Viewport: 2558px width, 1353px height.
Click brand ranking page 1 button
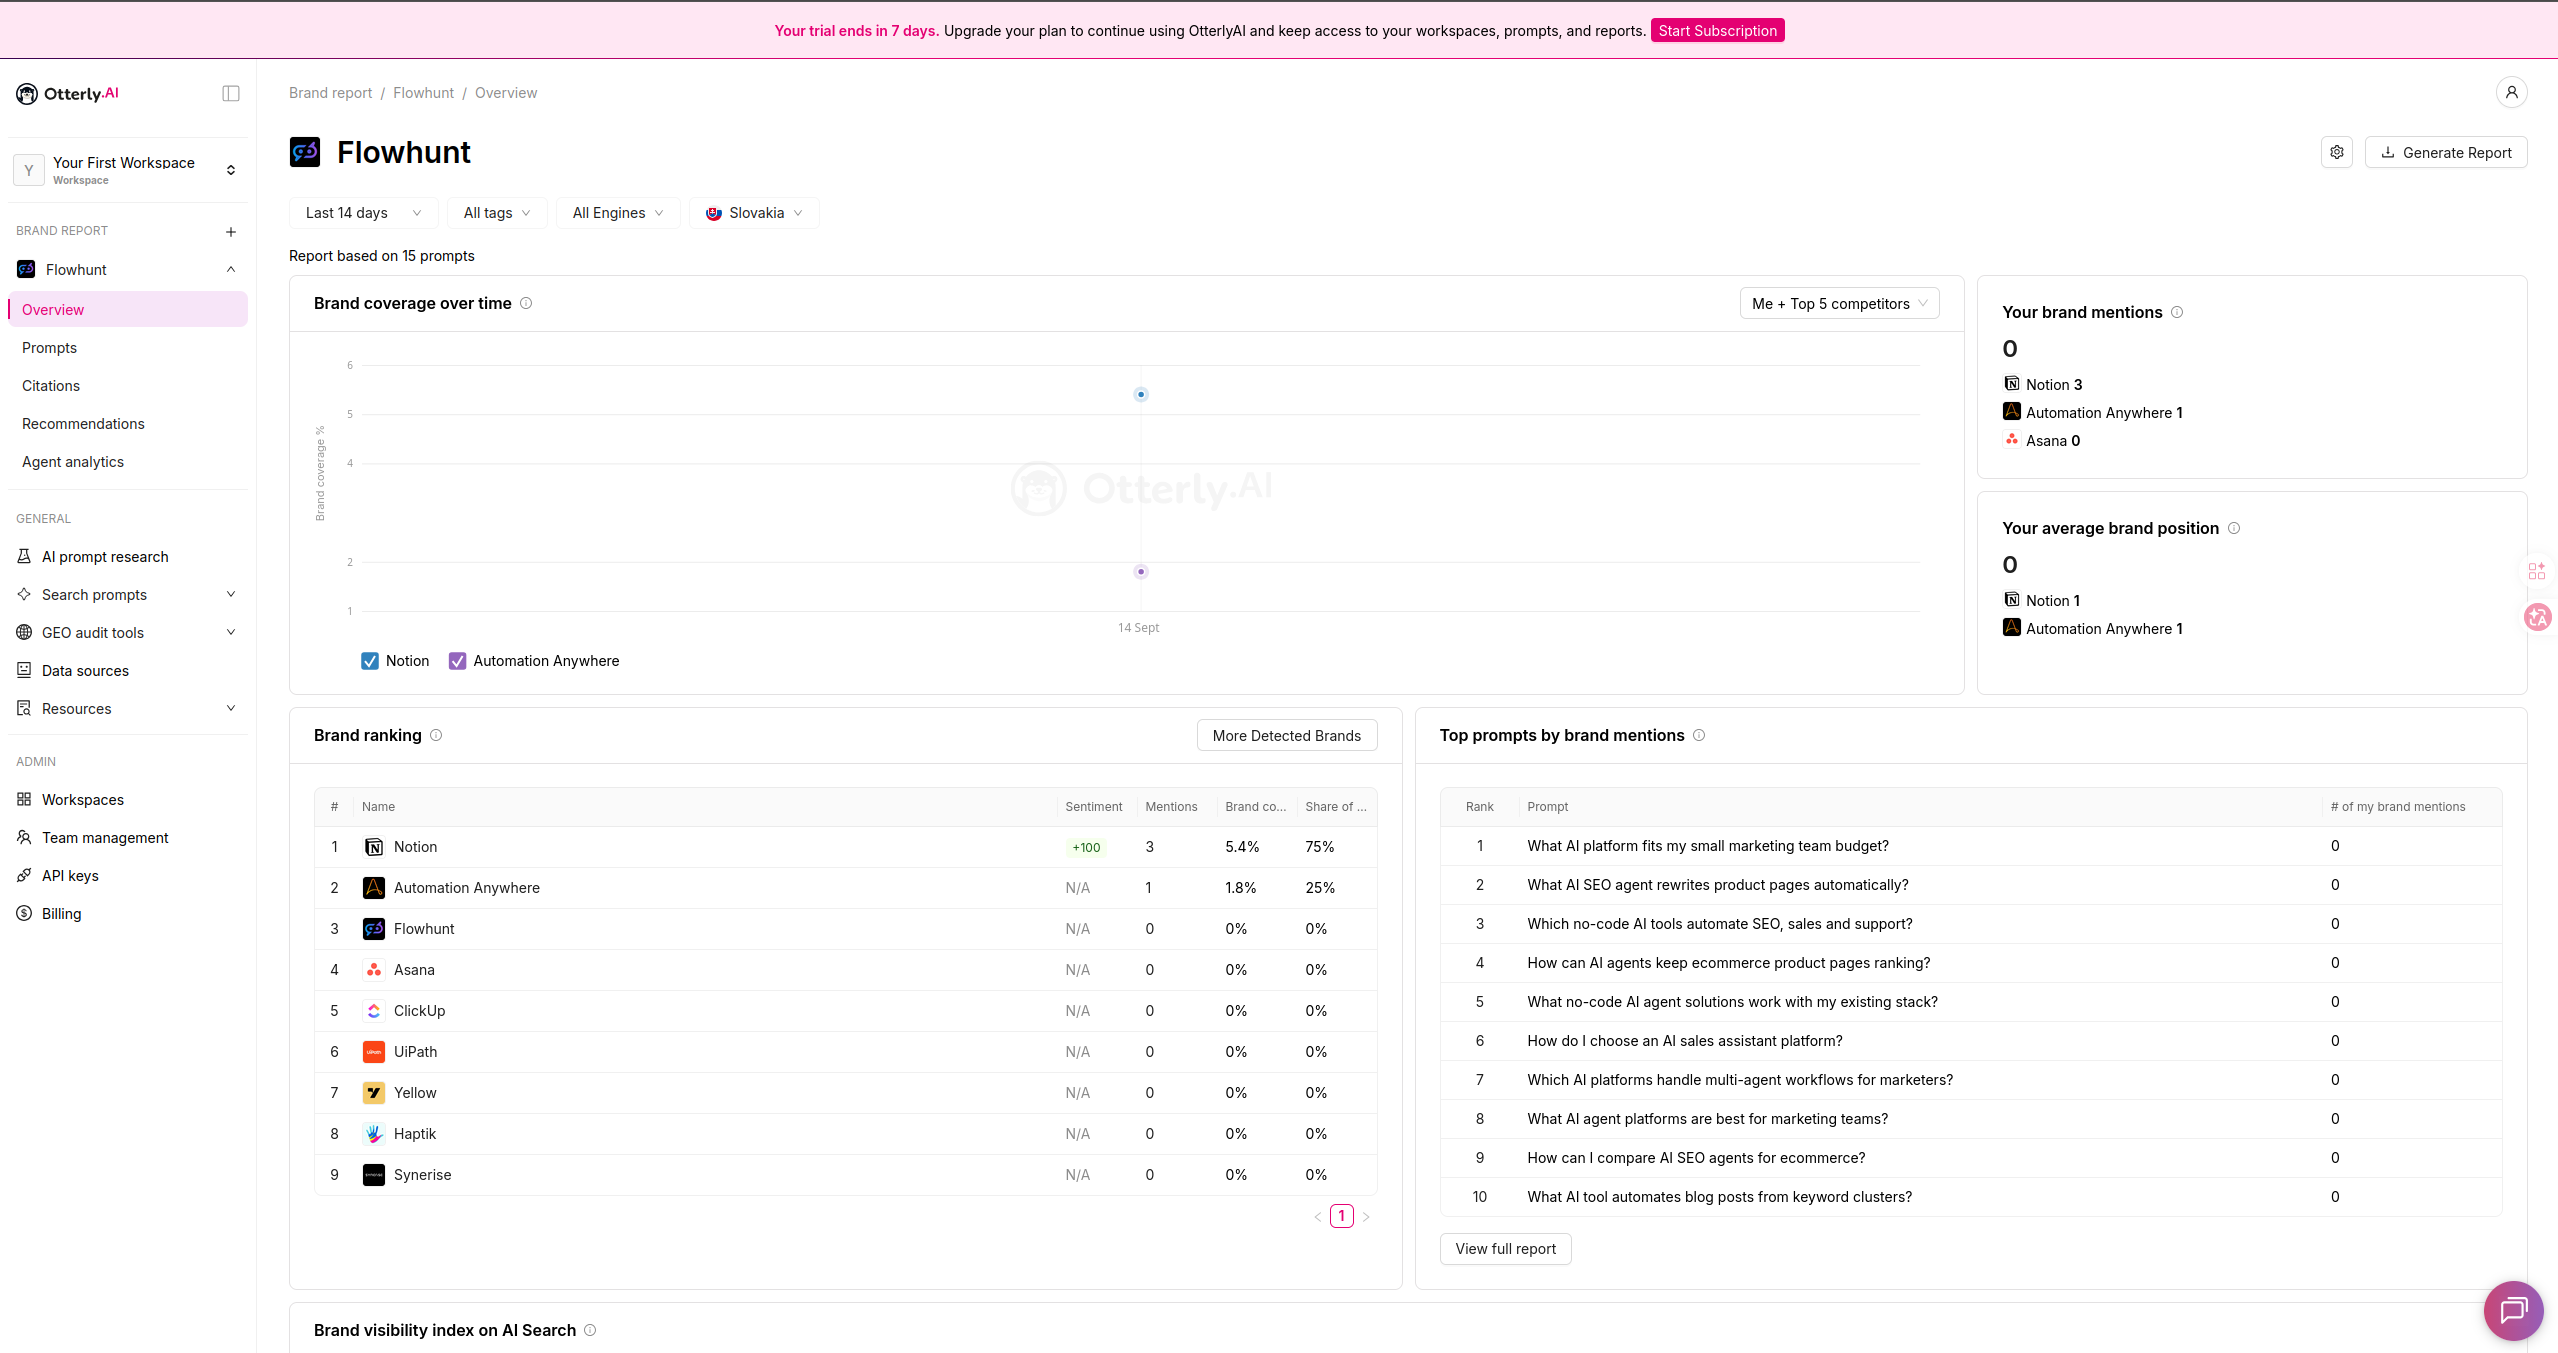pyautogui.click(x=1342, y=1216)
